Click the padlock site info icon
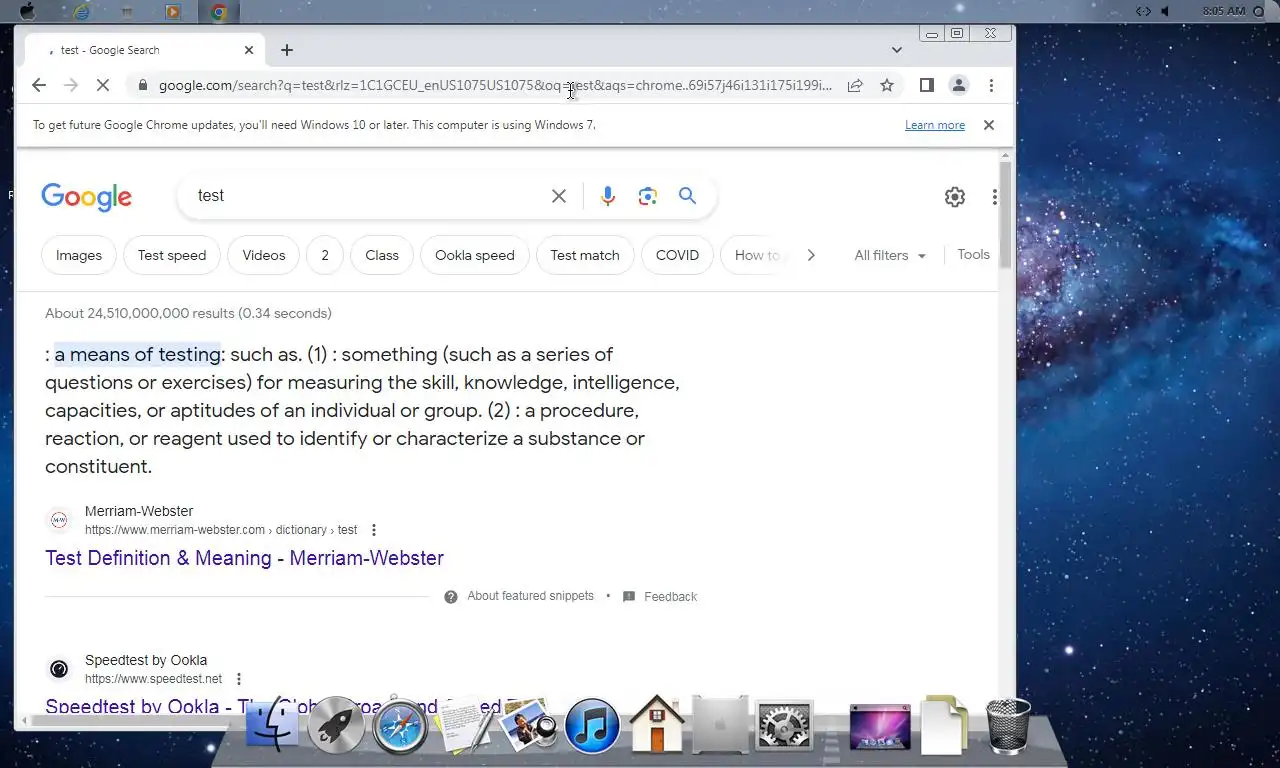 pos(142,85)
